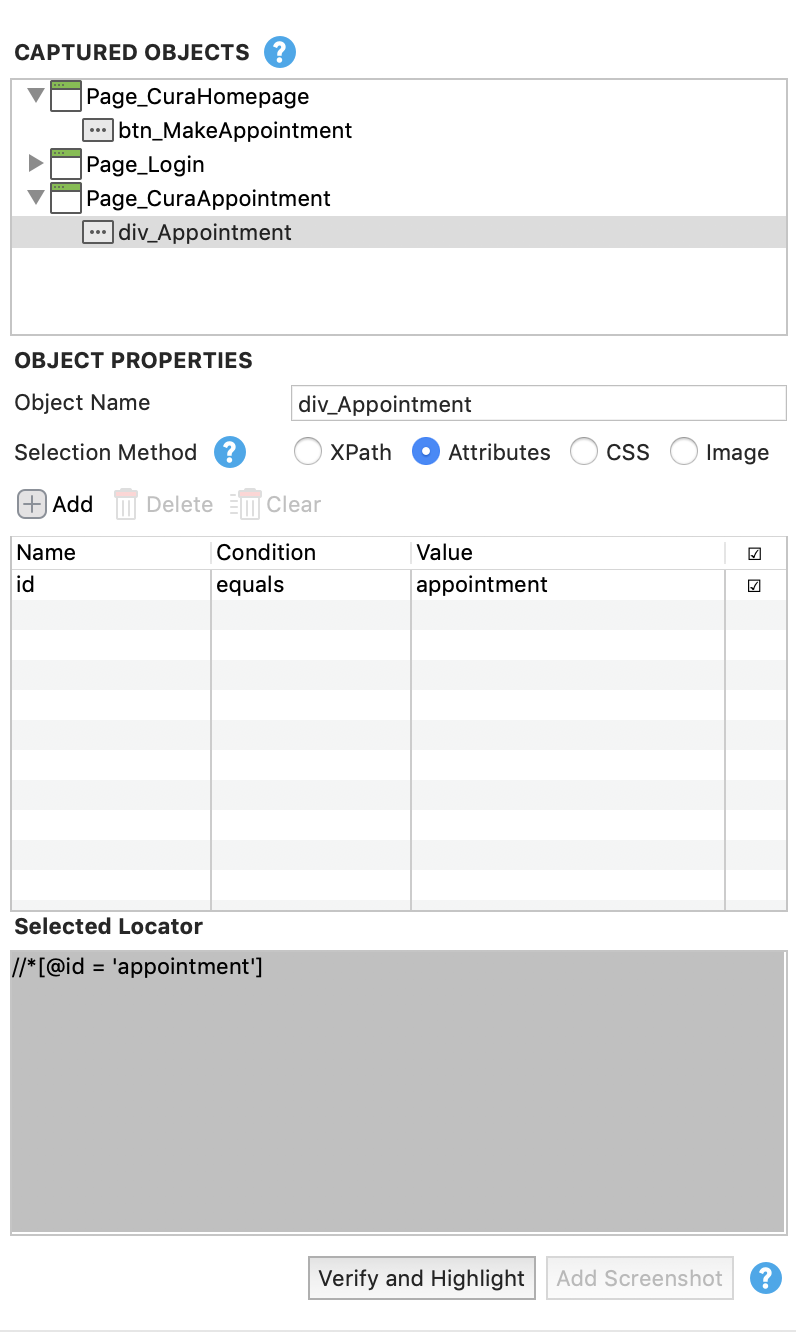Select the Image selection method
The width and height of the screenshot is (796, 1332).
pyautogui.click(x=683, y=452)
